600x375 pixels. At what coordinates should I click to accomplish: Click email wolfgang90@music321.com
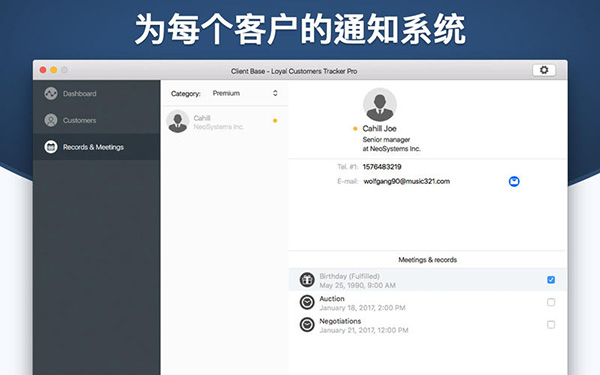[x=406, y=181]
